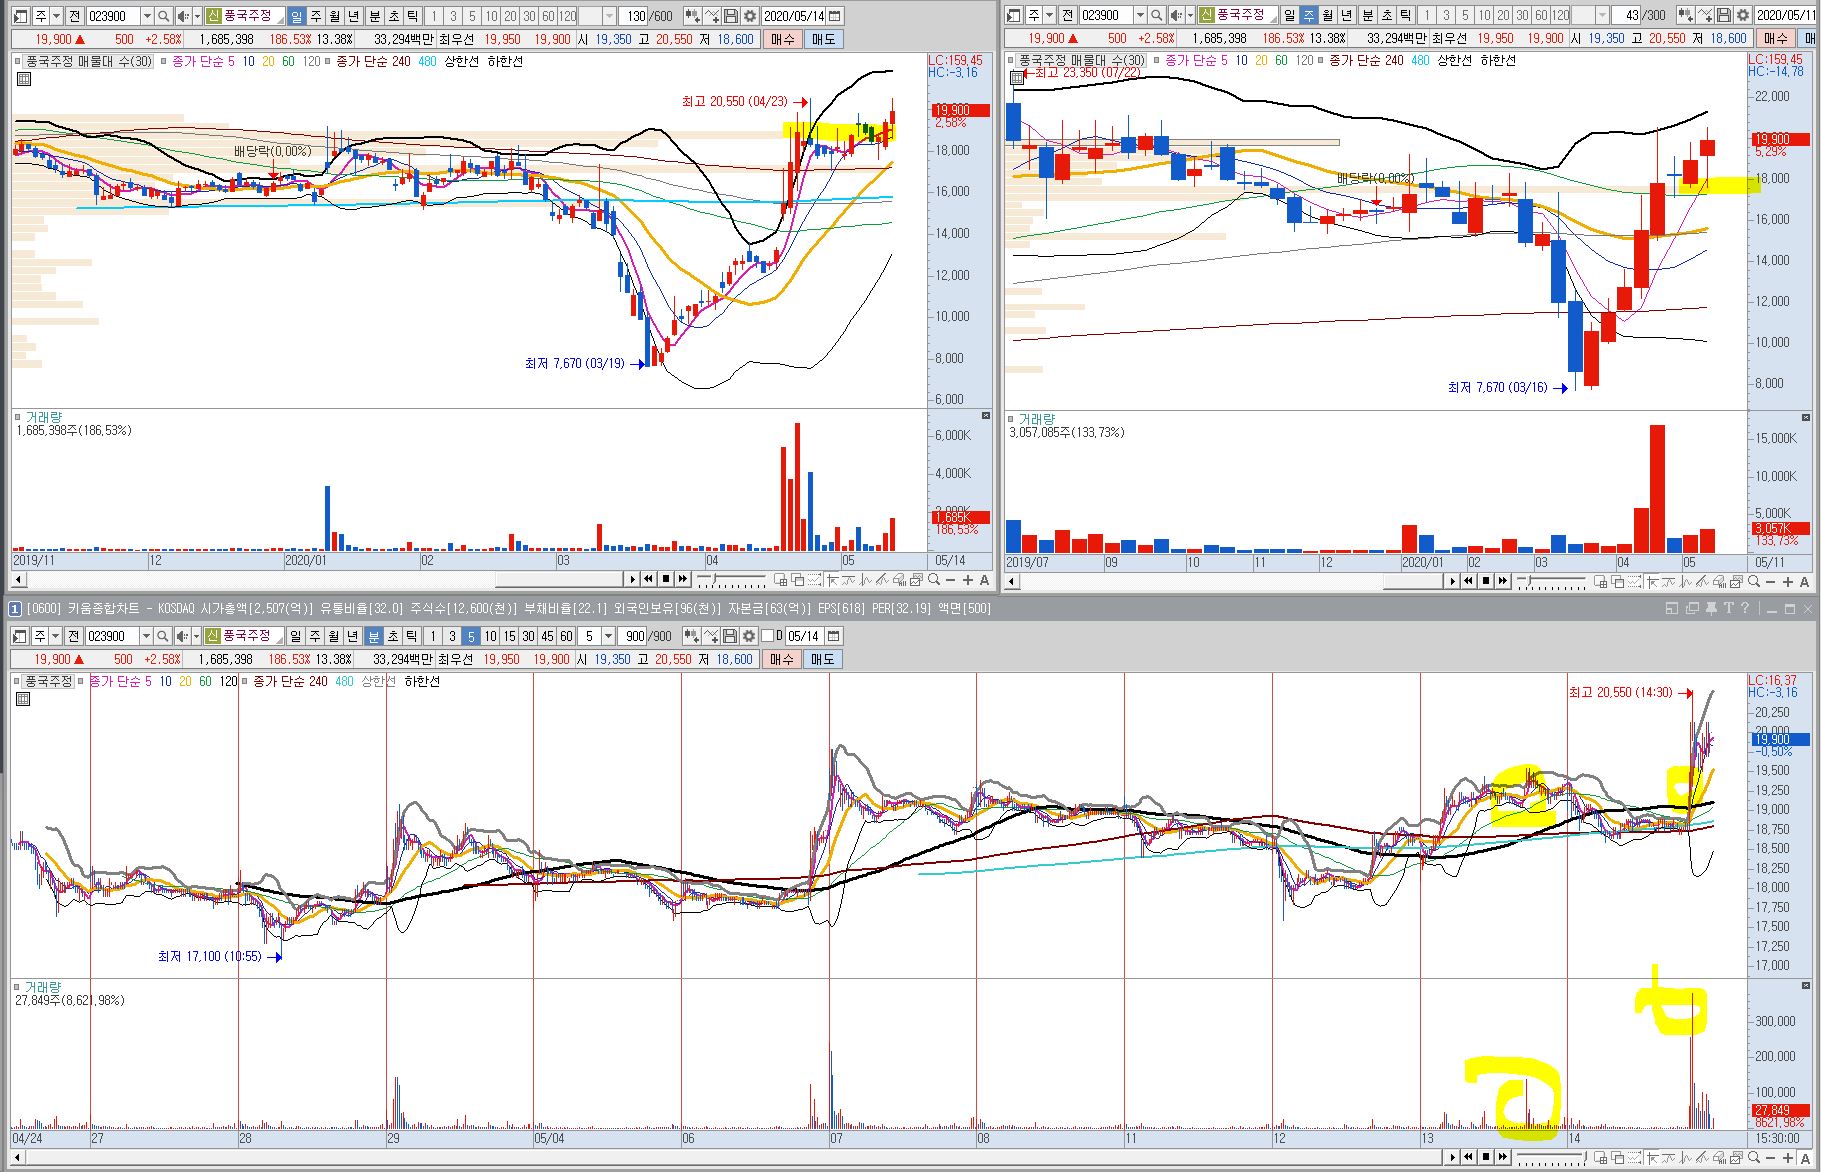
Task: Click line-add tool in top-left chart toolbar
Action: coord(712,16)
